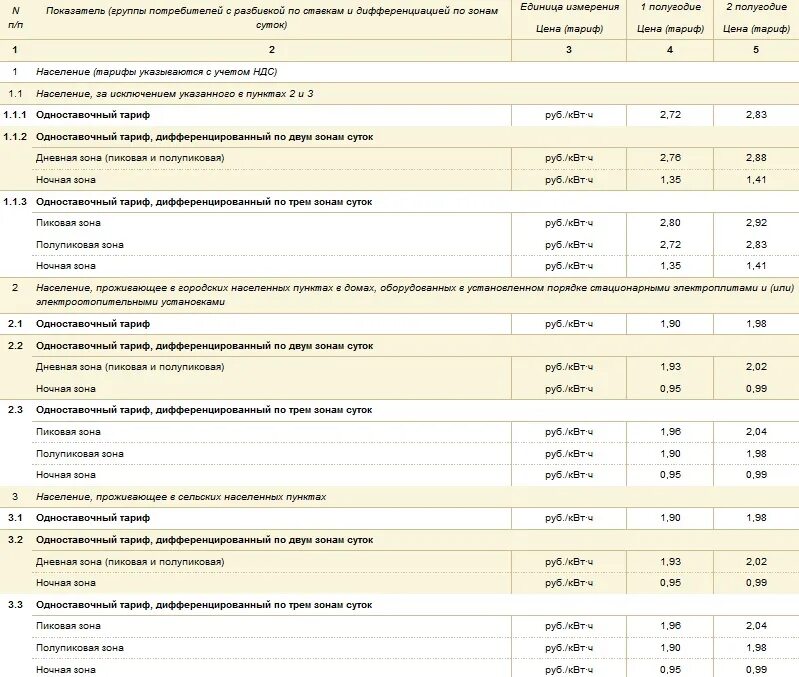This screenshot has height=677, width=799.
Task: Click the 'N п/п' column header
Action: [15, 17]
